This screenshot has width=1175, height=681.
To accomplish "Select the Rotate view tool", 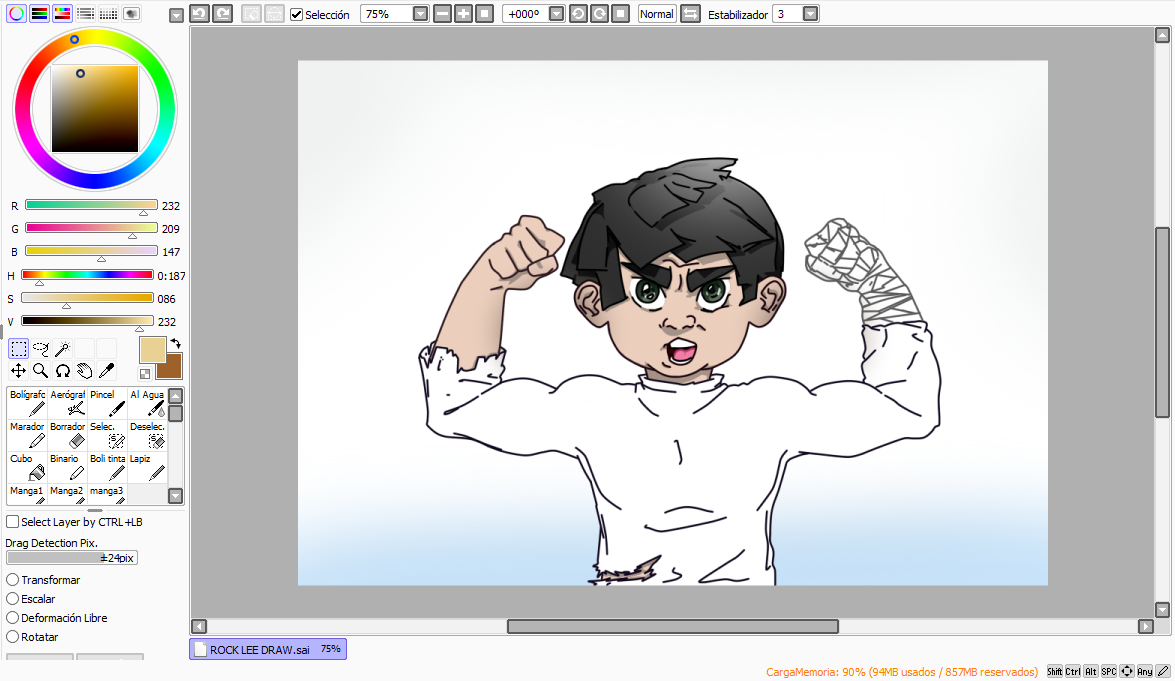I will click(x=62, y=370).
